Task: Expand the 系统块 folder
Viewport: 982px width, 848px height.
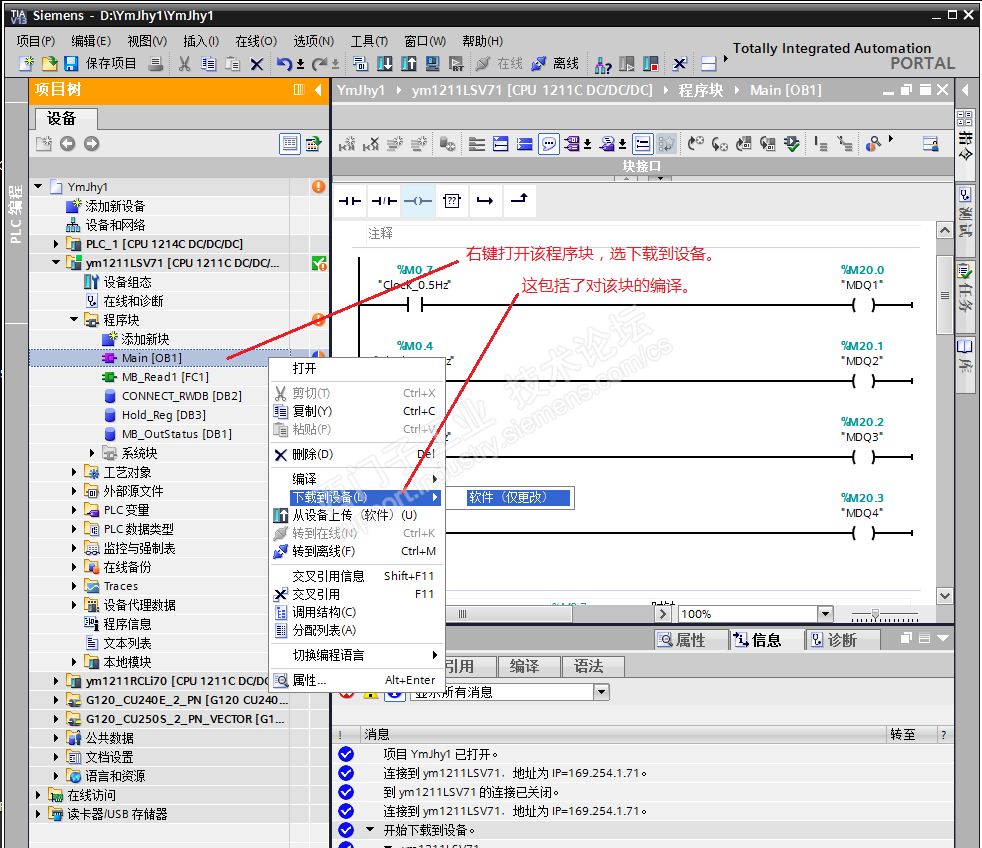Action: pyautogui.click(x=92, y=452)
